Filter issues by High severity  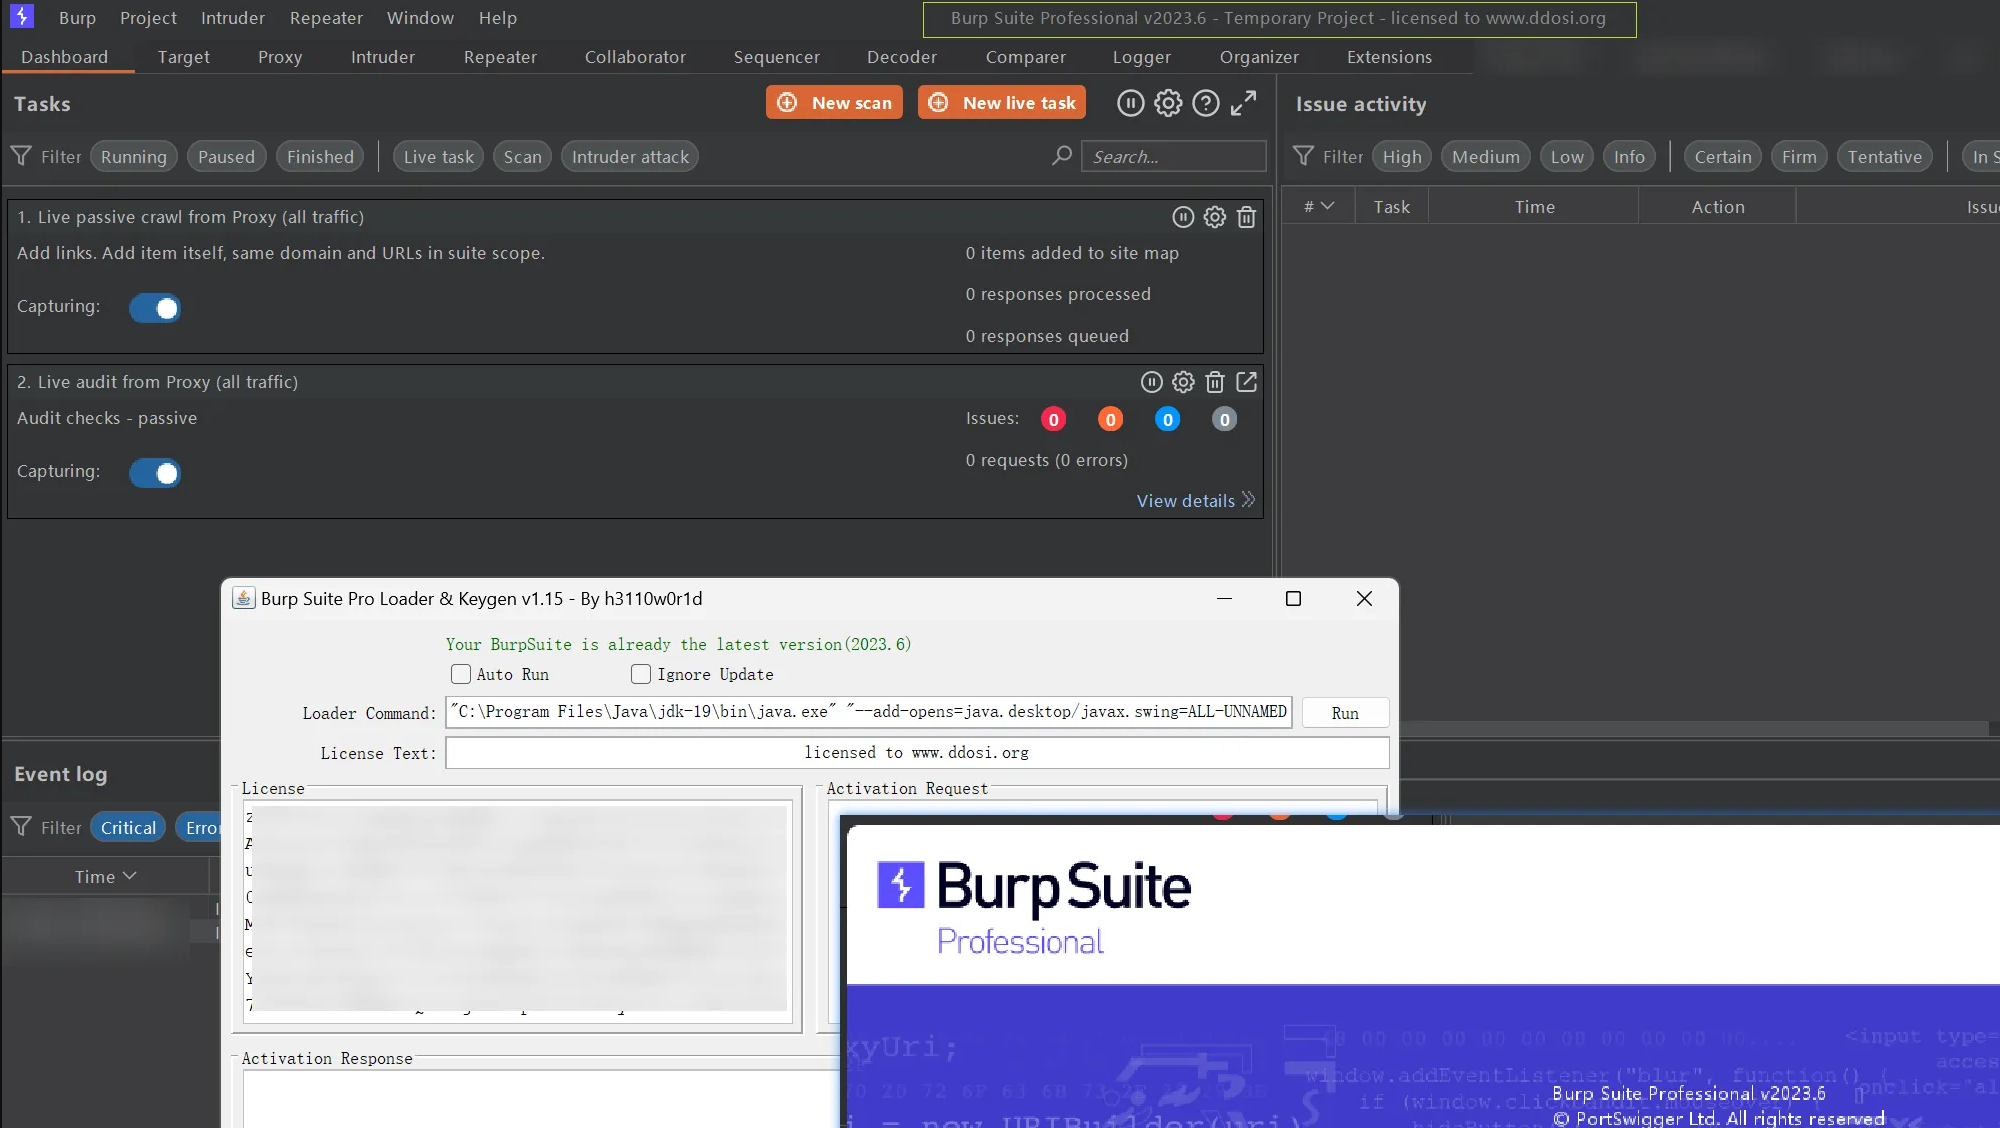coord(1402,156)
